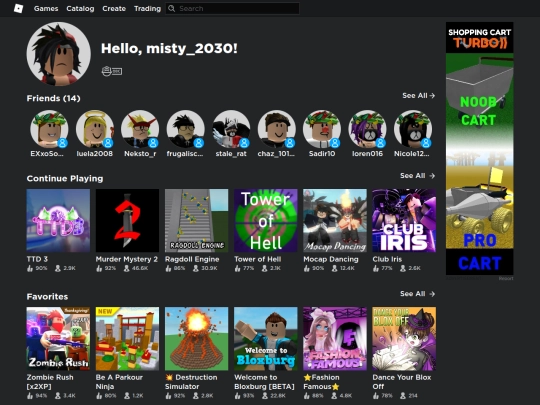The image size is (540, 405).
Task: Open Be A Parkour Ninja thumbnail
Action: (x=127, y=339)
